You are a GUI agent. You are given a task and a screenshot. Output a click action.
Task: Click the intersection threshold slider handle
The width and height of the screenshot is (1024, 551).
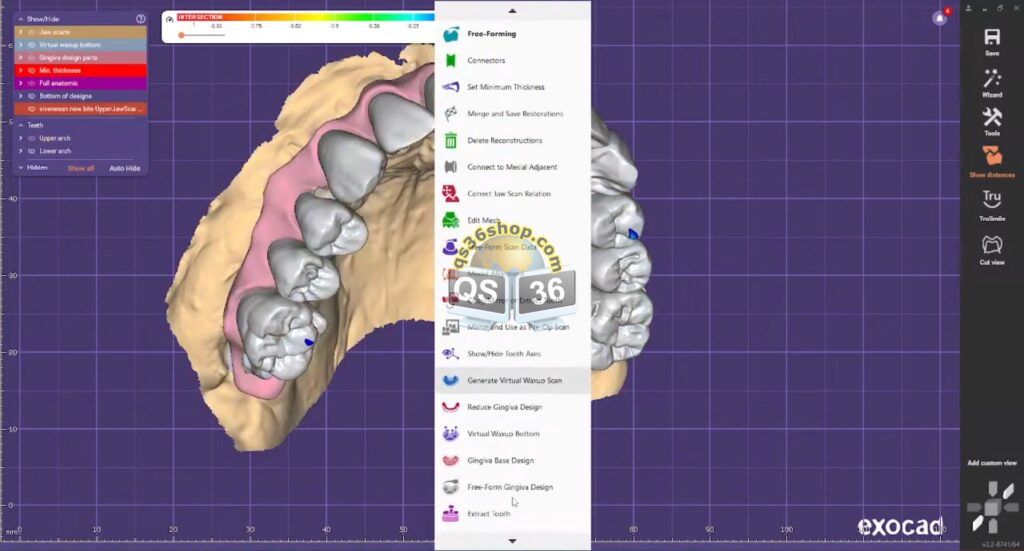182,35
